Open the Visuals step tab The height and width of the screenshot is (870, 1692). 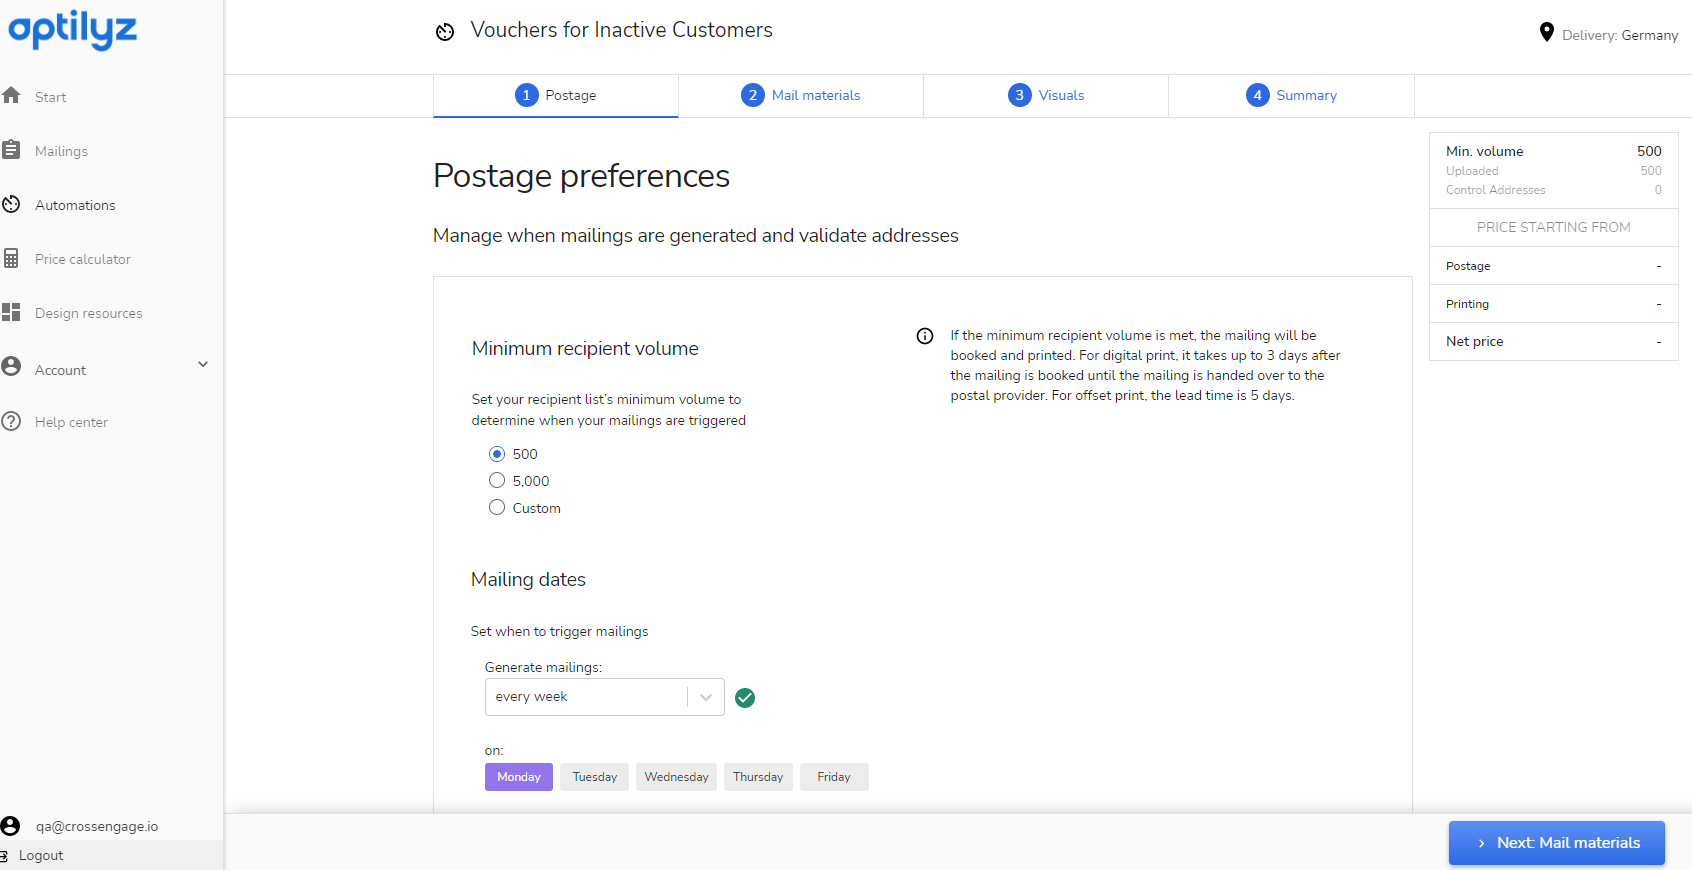1046,95
